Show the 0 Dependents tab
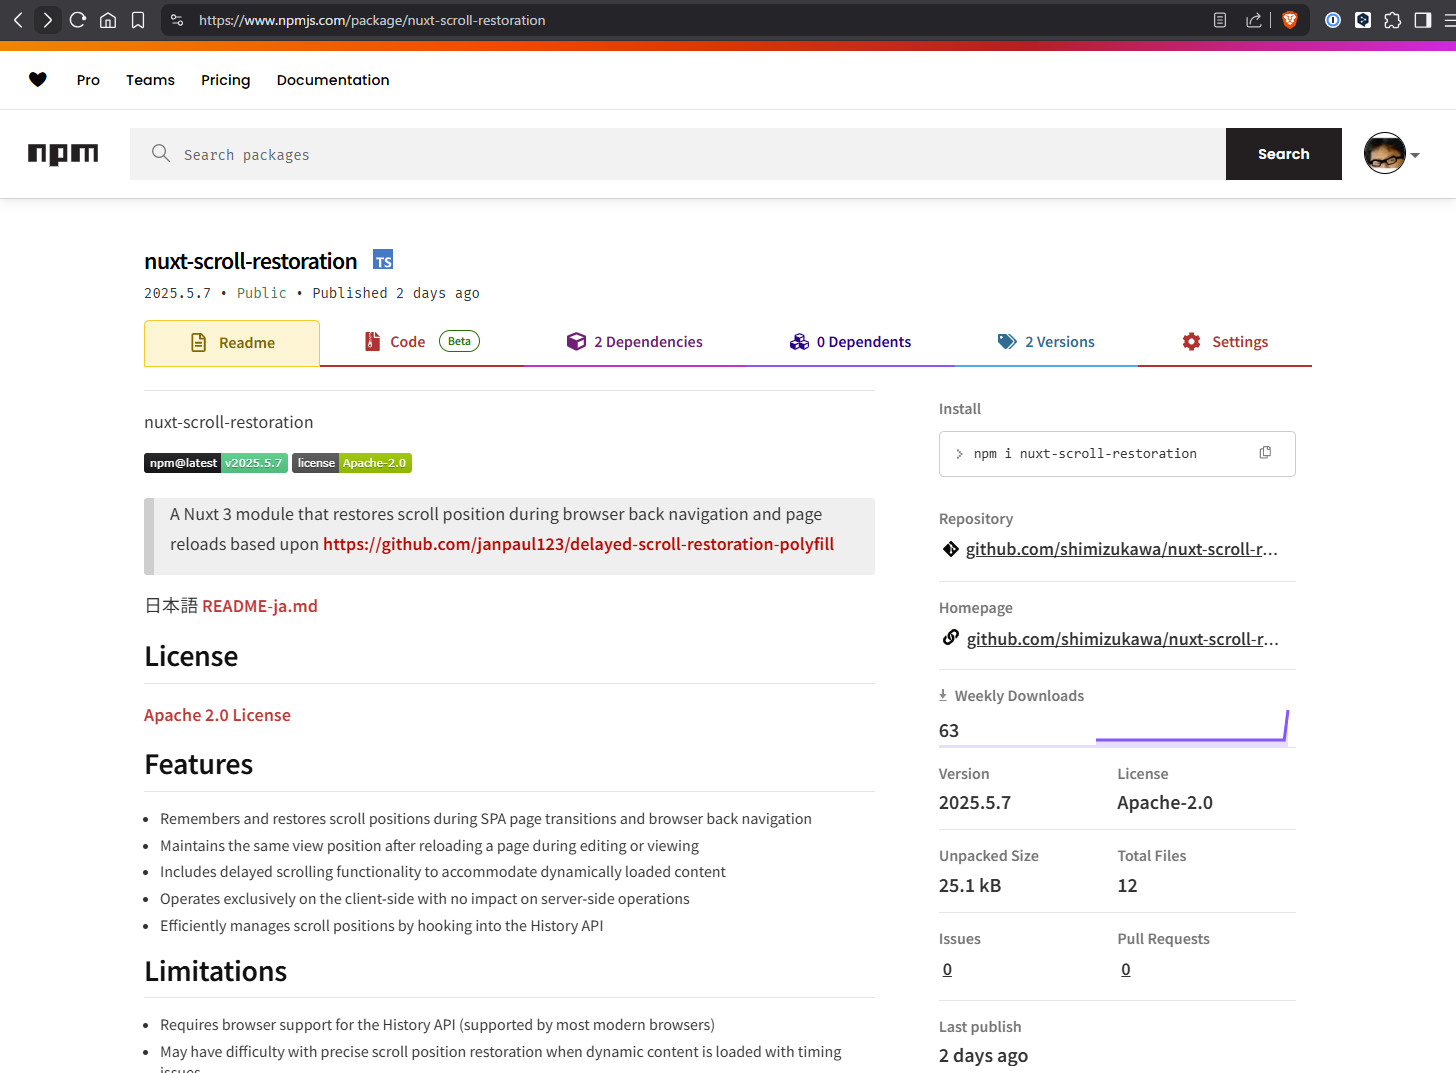 (x=850, y=342)
